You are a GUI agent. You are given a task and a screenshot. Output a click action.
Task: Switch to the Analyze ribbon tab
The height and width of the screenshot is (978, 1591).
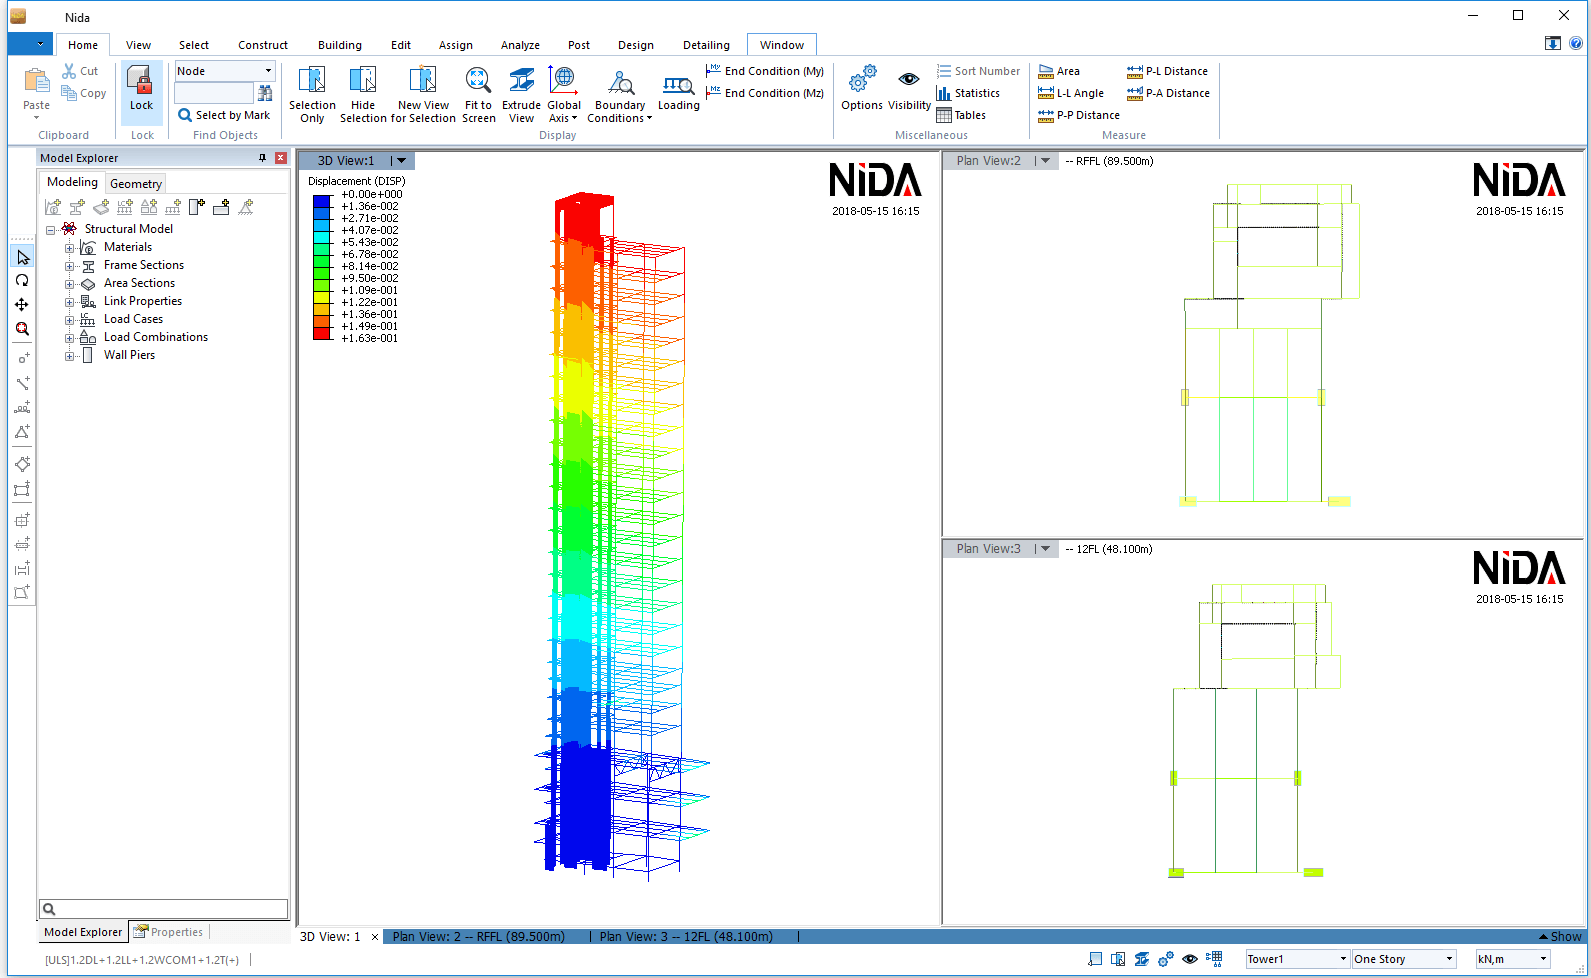pyautogui.click(x=520, y=45)
